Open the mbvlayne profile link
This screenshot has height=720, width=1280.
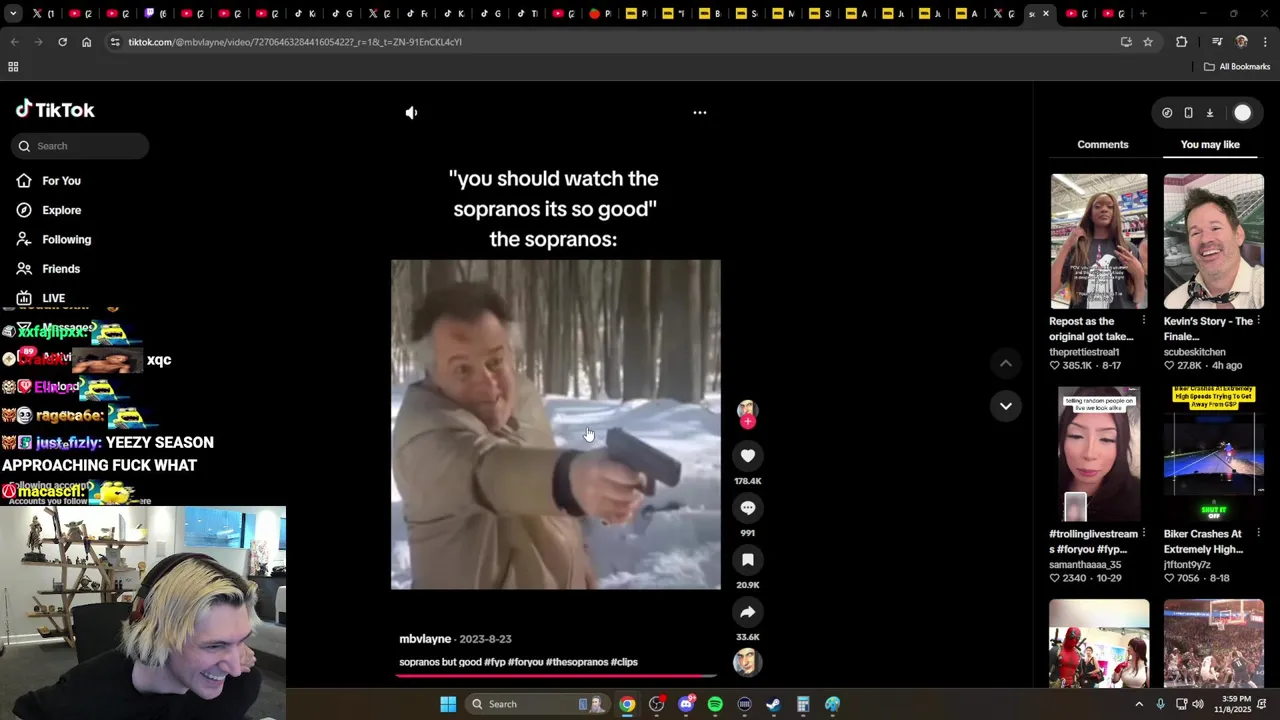[x=425, y=639]
